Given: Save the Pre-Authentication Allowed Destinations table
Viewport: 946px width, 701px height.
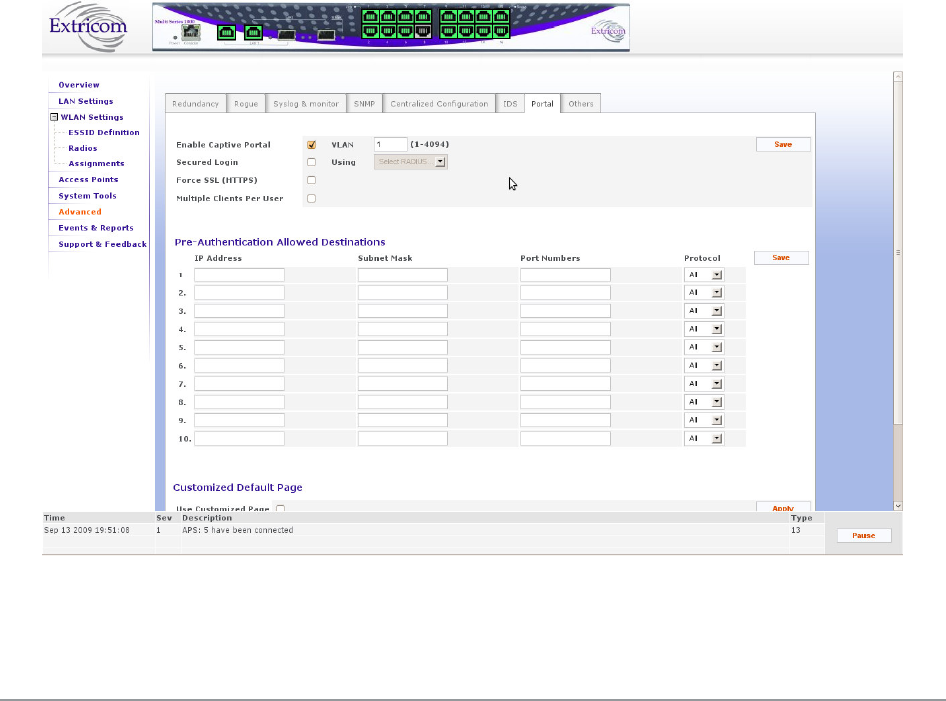Looking at the screenshot, I should pos(781,258).
